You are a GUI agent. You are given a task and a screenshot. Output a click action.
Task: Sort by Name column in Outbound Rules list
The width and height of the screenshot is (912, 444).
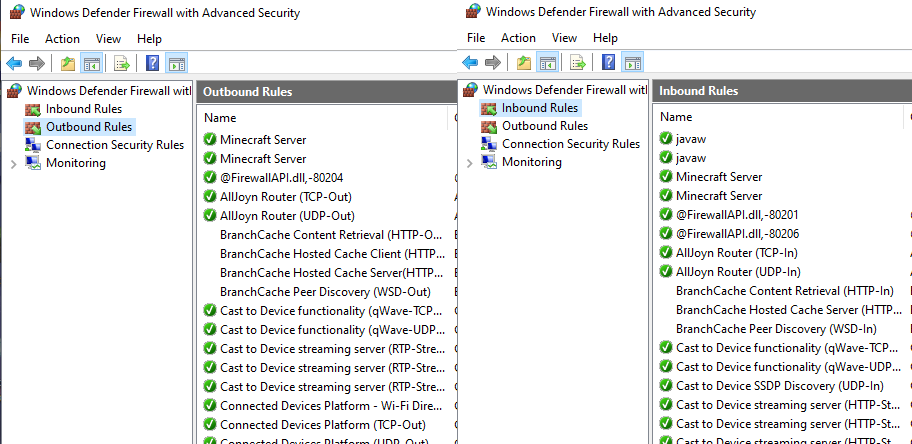(220, 118)
